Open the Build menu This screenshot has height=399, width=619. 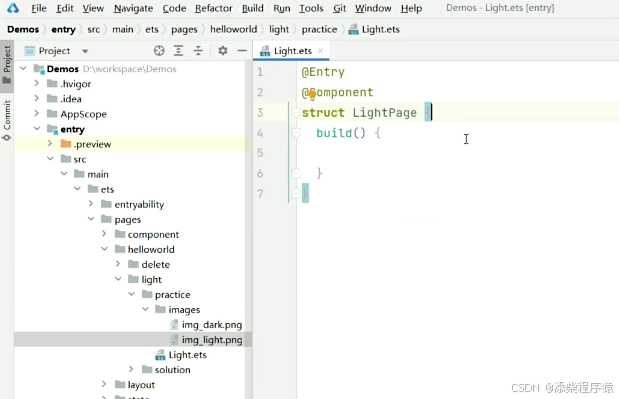(x=253, y=8)
